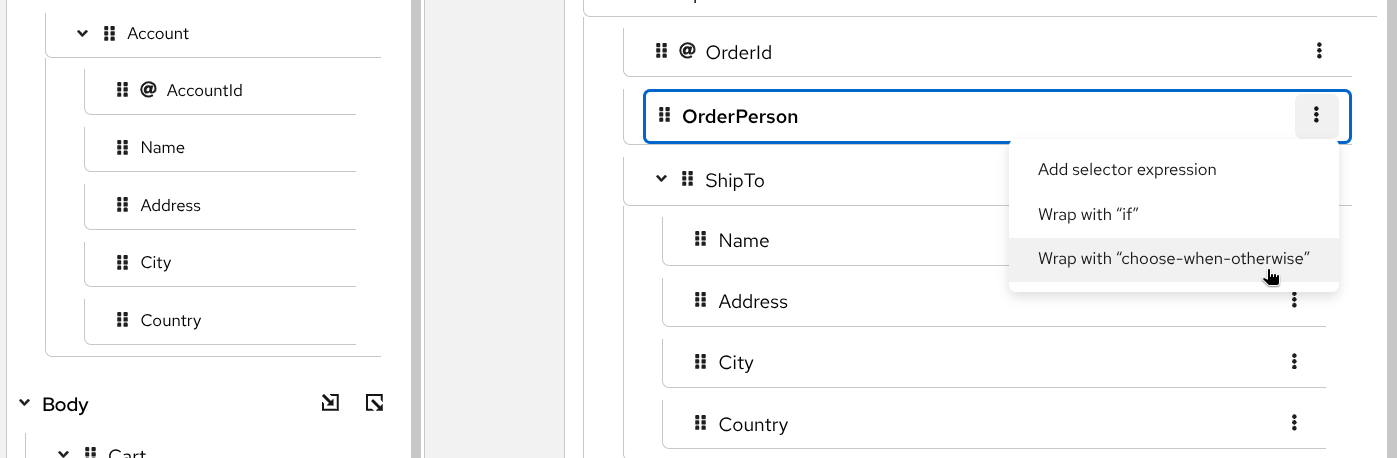1397x458 pixels.
Task: Select the OrderId attribute in target
Action: pyautogui.click(x=738, y=52)
